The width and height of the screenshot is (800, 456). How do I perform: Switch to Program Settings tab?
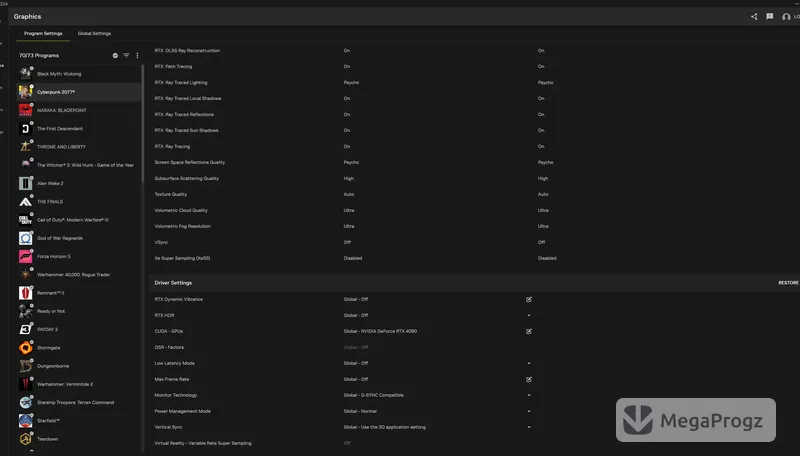(43, 33)
